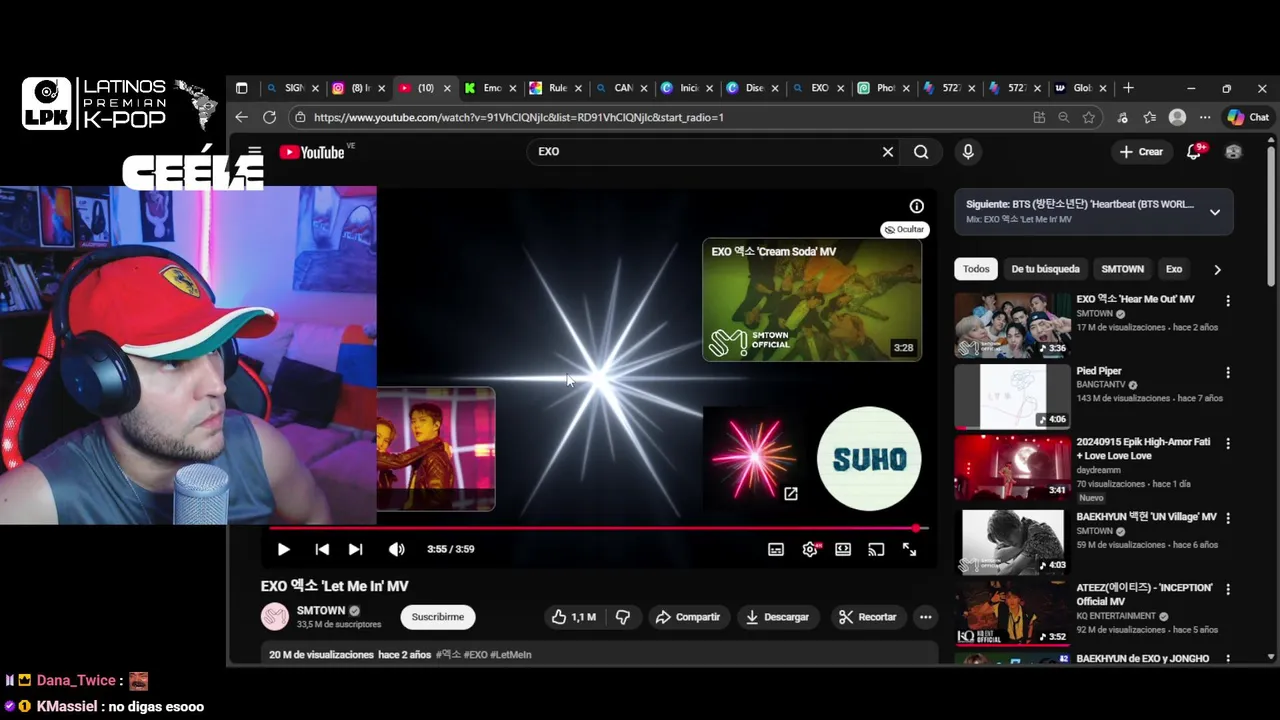Open the SUHO circular end card
The width and height of the screenshot is (1280, 720).
coord(869,459)
